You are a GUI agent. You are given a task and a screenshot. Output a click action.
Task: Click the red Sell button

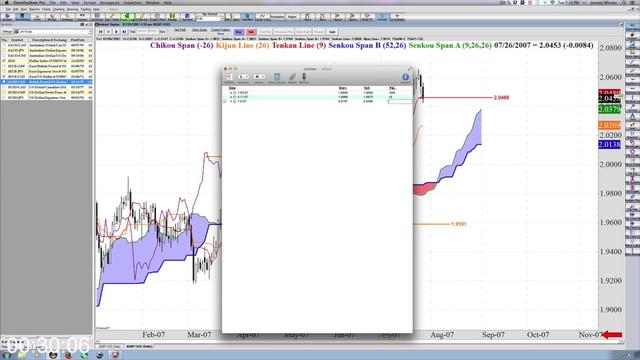(251, 32)
